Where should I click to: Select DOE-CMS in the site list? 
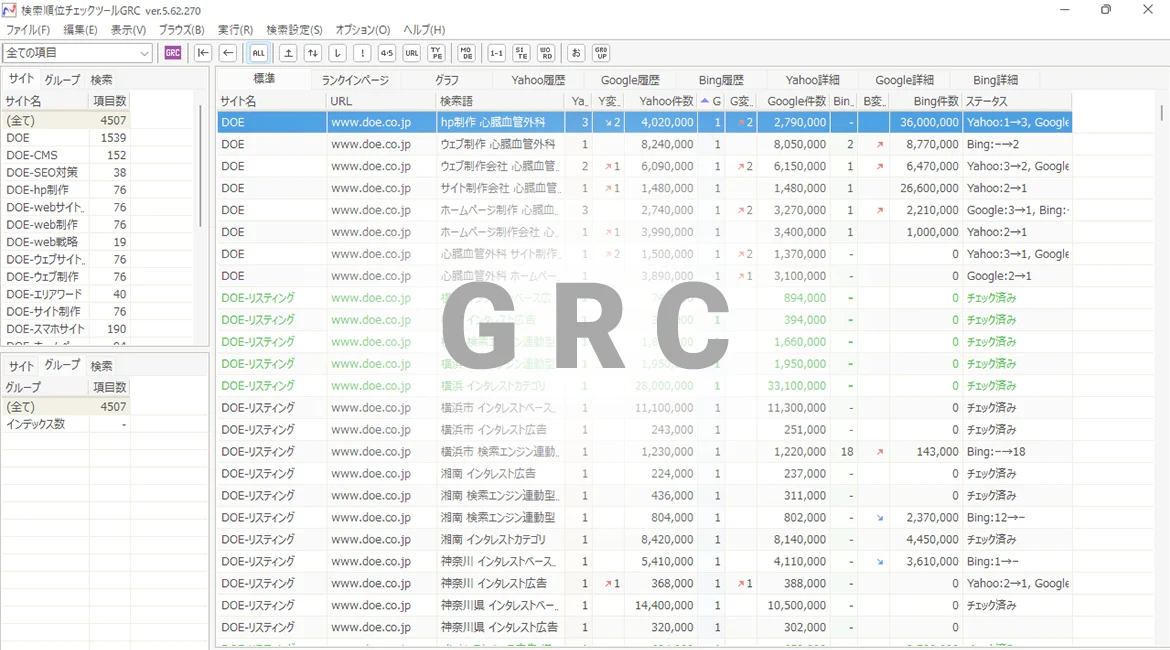[66, 155]
